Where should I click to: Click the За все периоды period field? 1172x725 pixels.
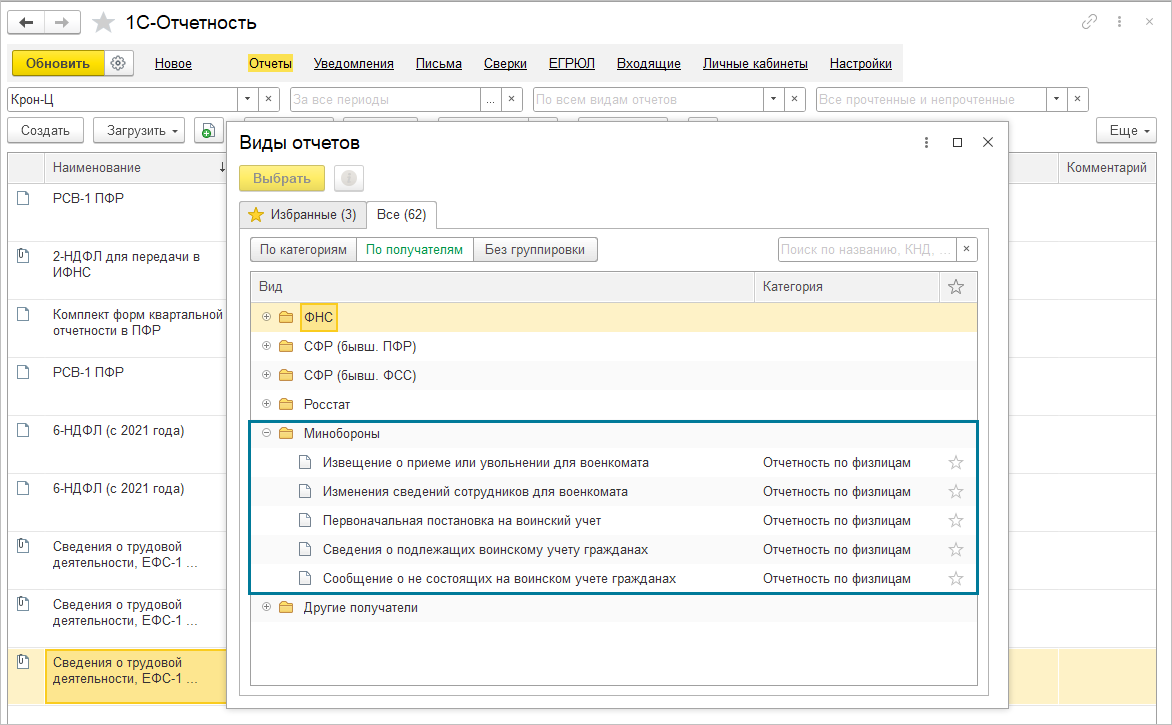(x=385, y=99)
